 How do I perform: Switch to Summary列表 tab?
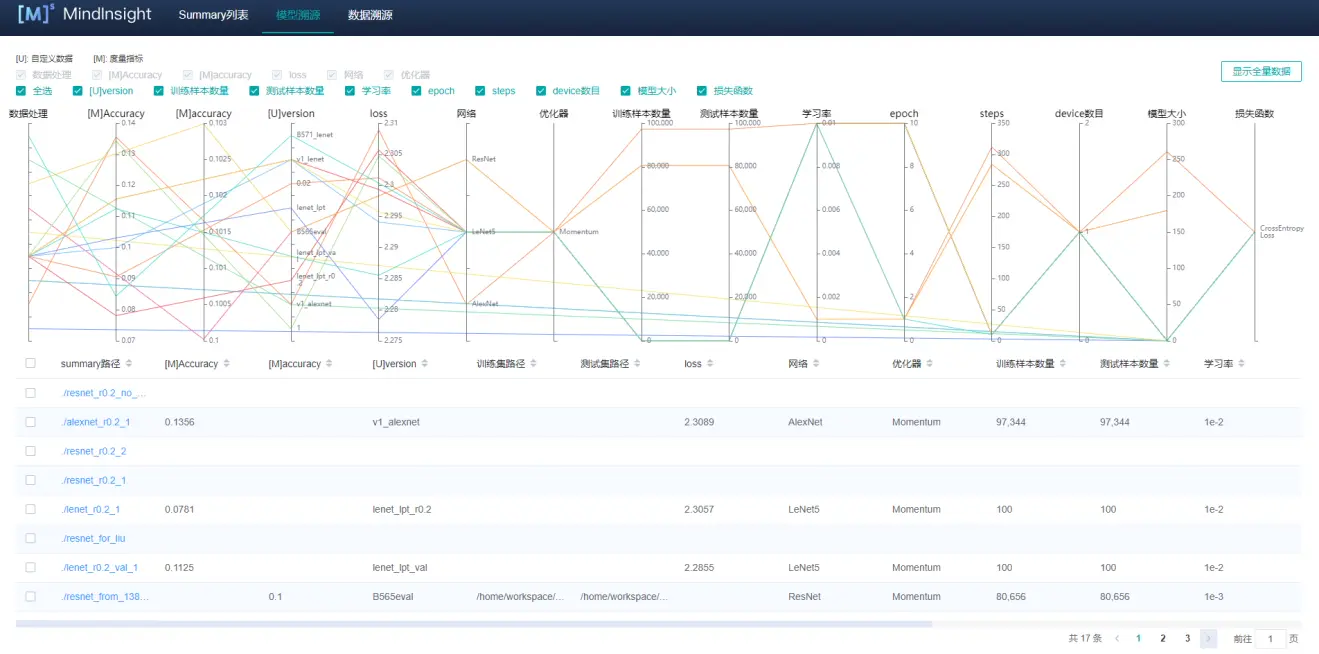tap(212, 16)
